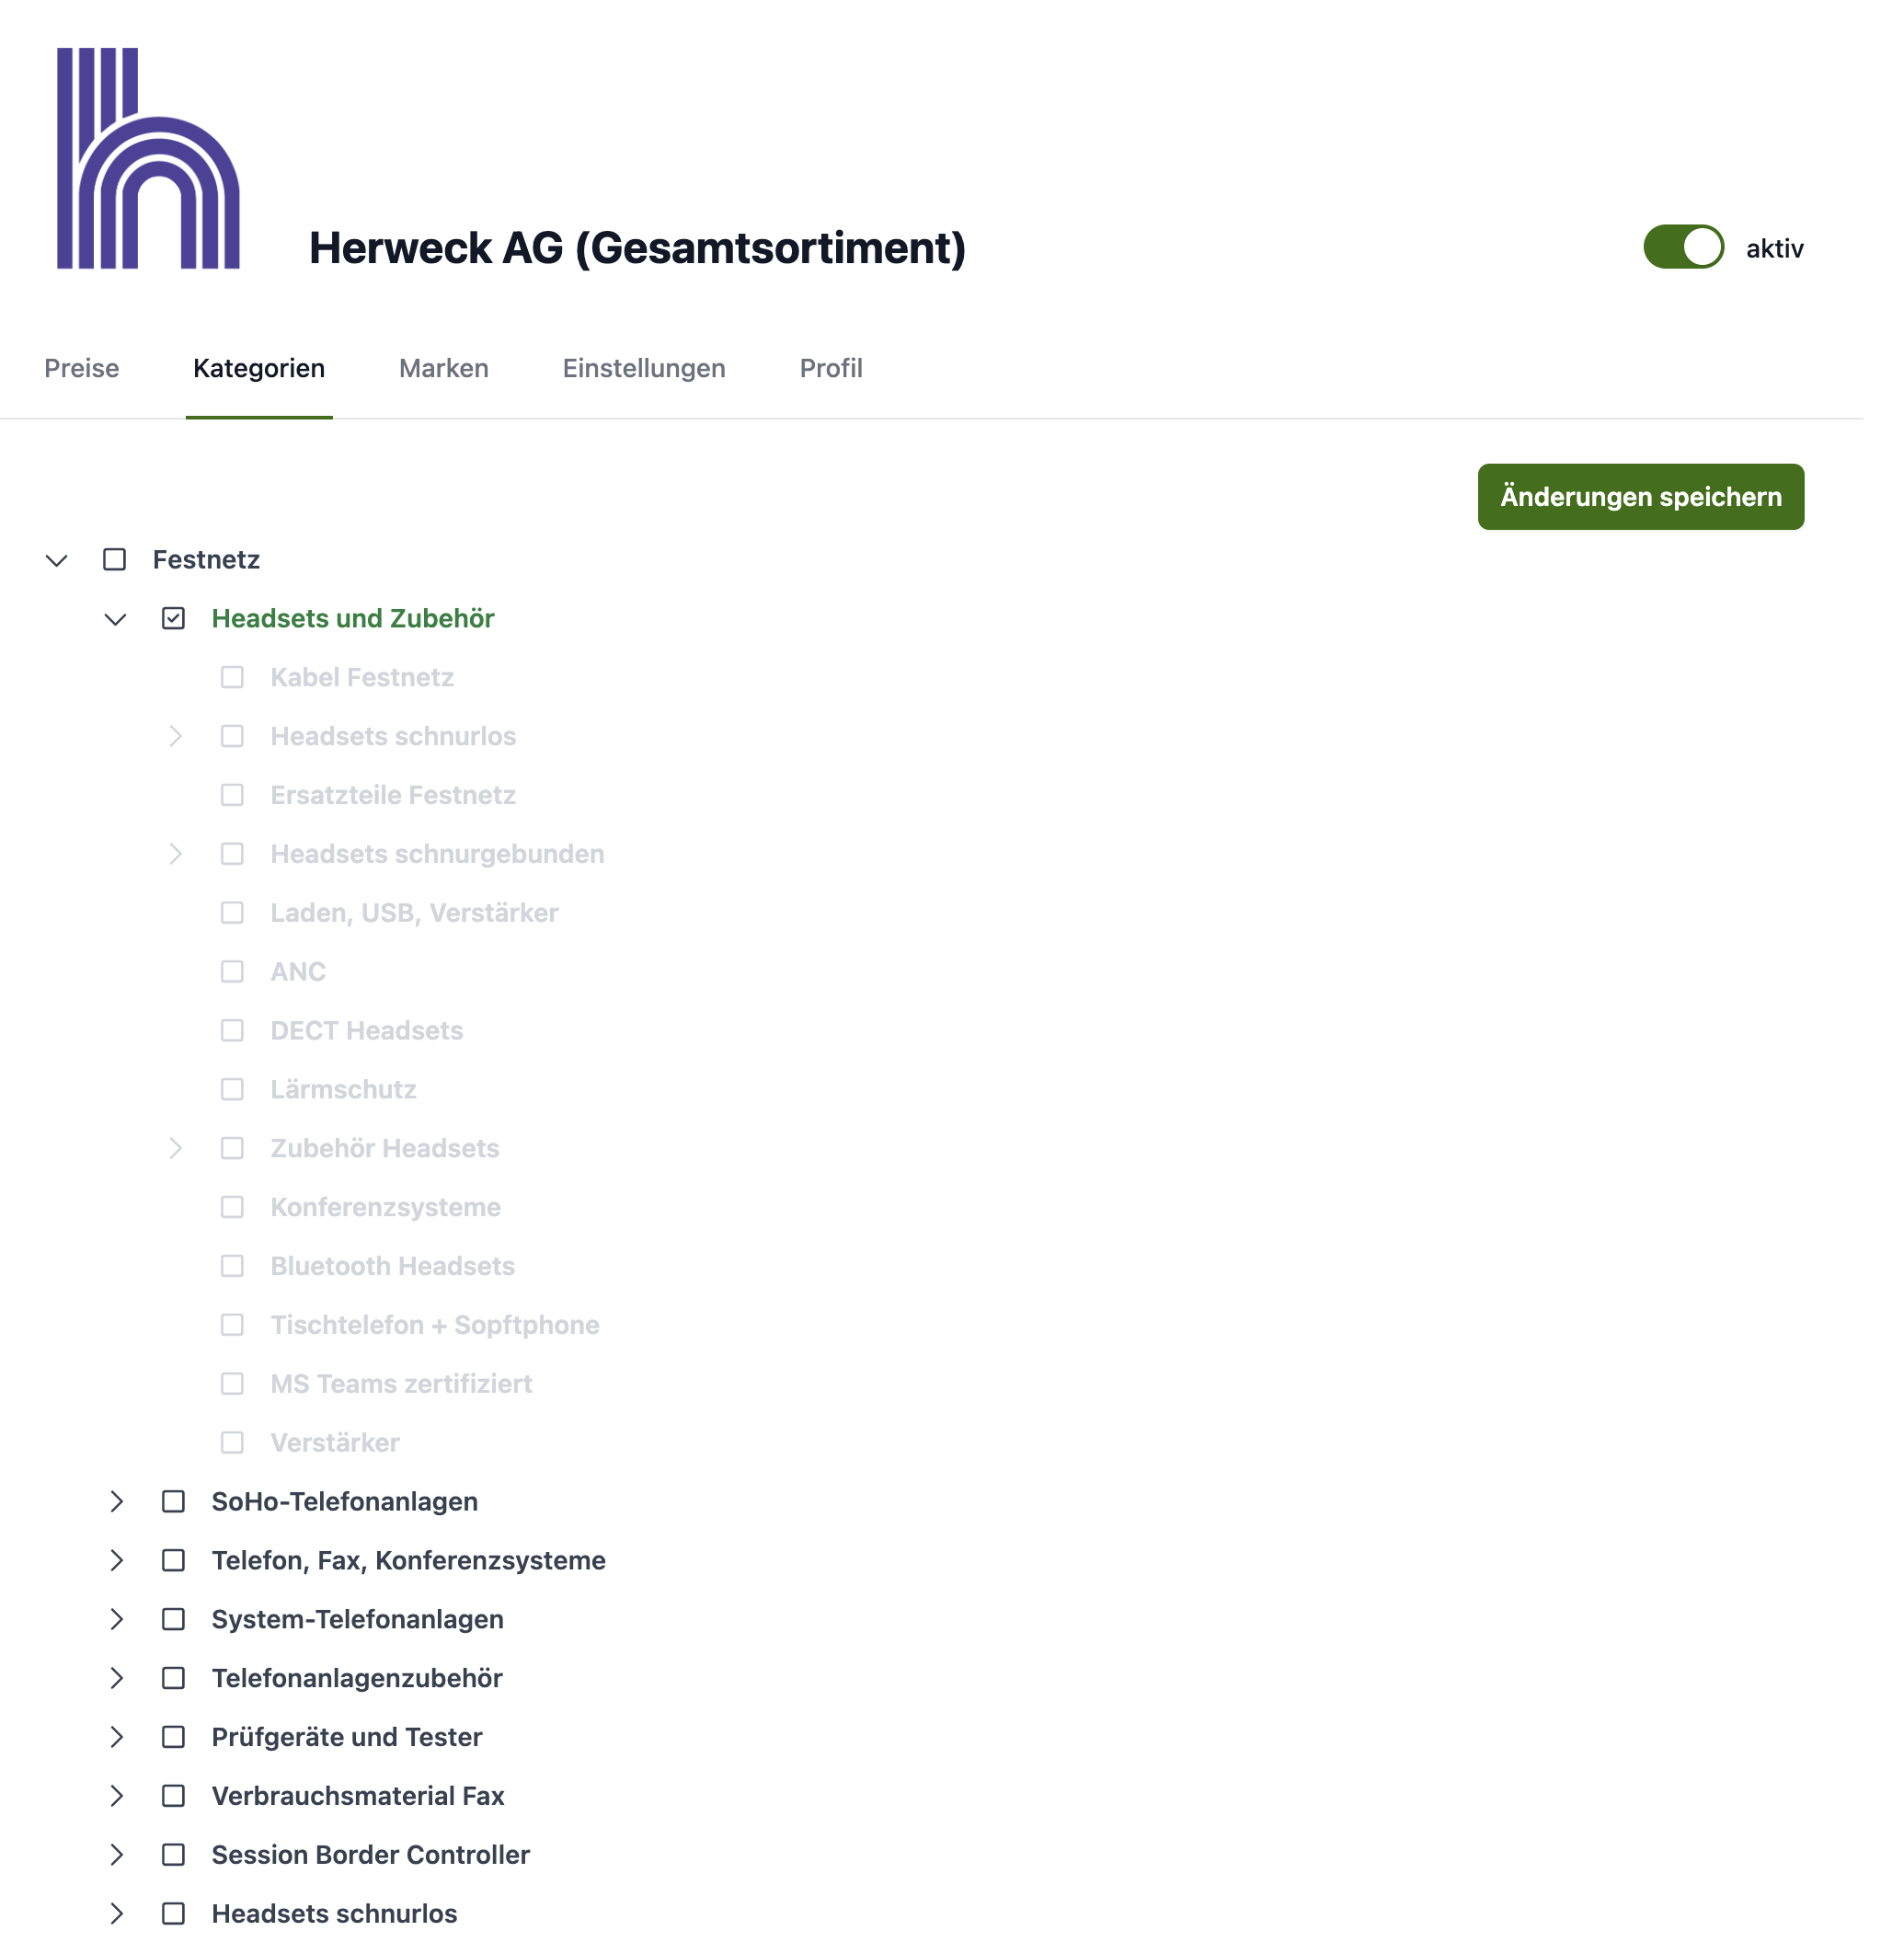Open the Marken tab

[x=443, y=368]
